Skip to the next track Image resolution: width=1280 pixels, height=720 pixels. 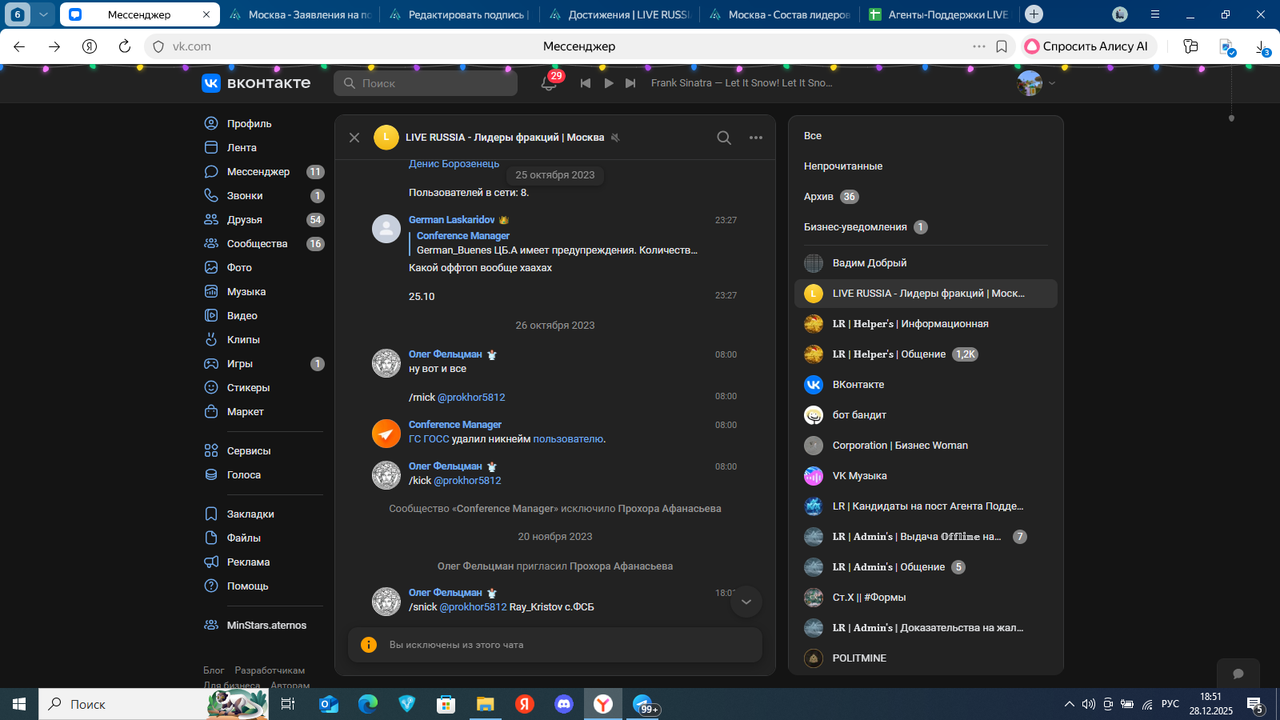630,83
